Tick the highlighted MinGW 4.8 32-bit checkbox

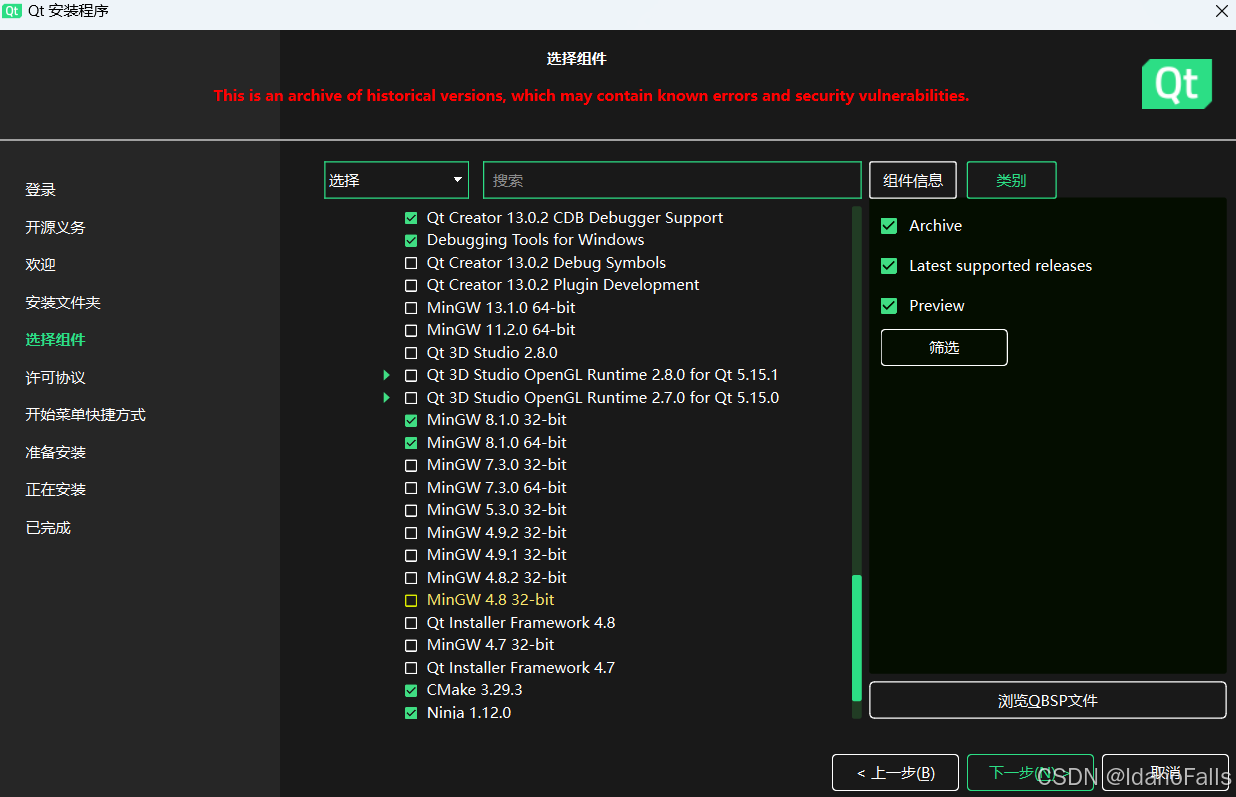click(411, 600)
